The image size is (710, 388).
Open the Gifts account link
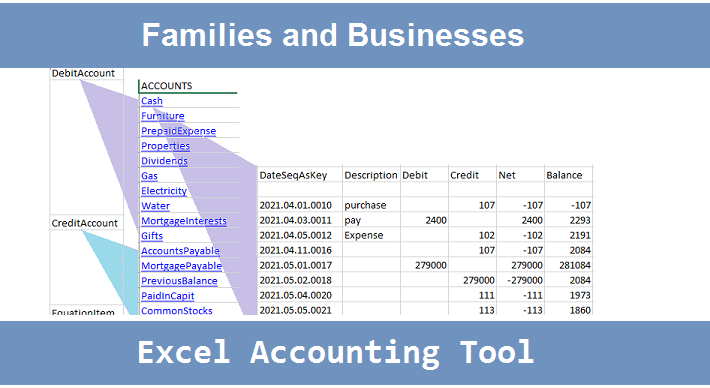(x=152, y=235)
